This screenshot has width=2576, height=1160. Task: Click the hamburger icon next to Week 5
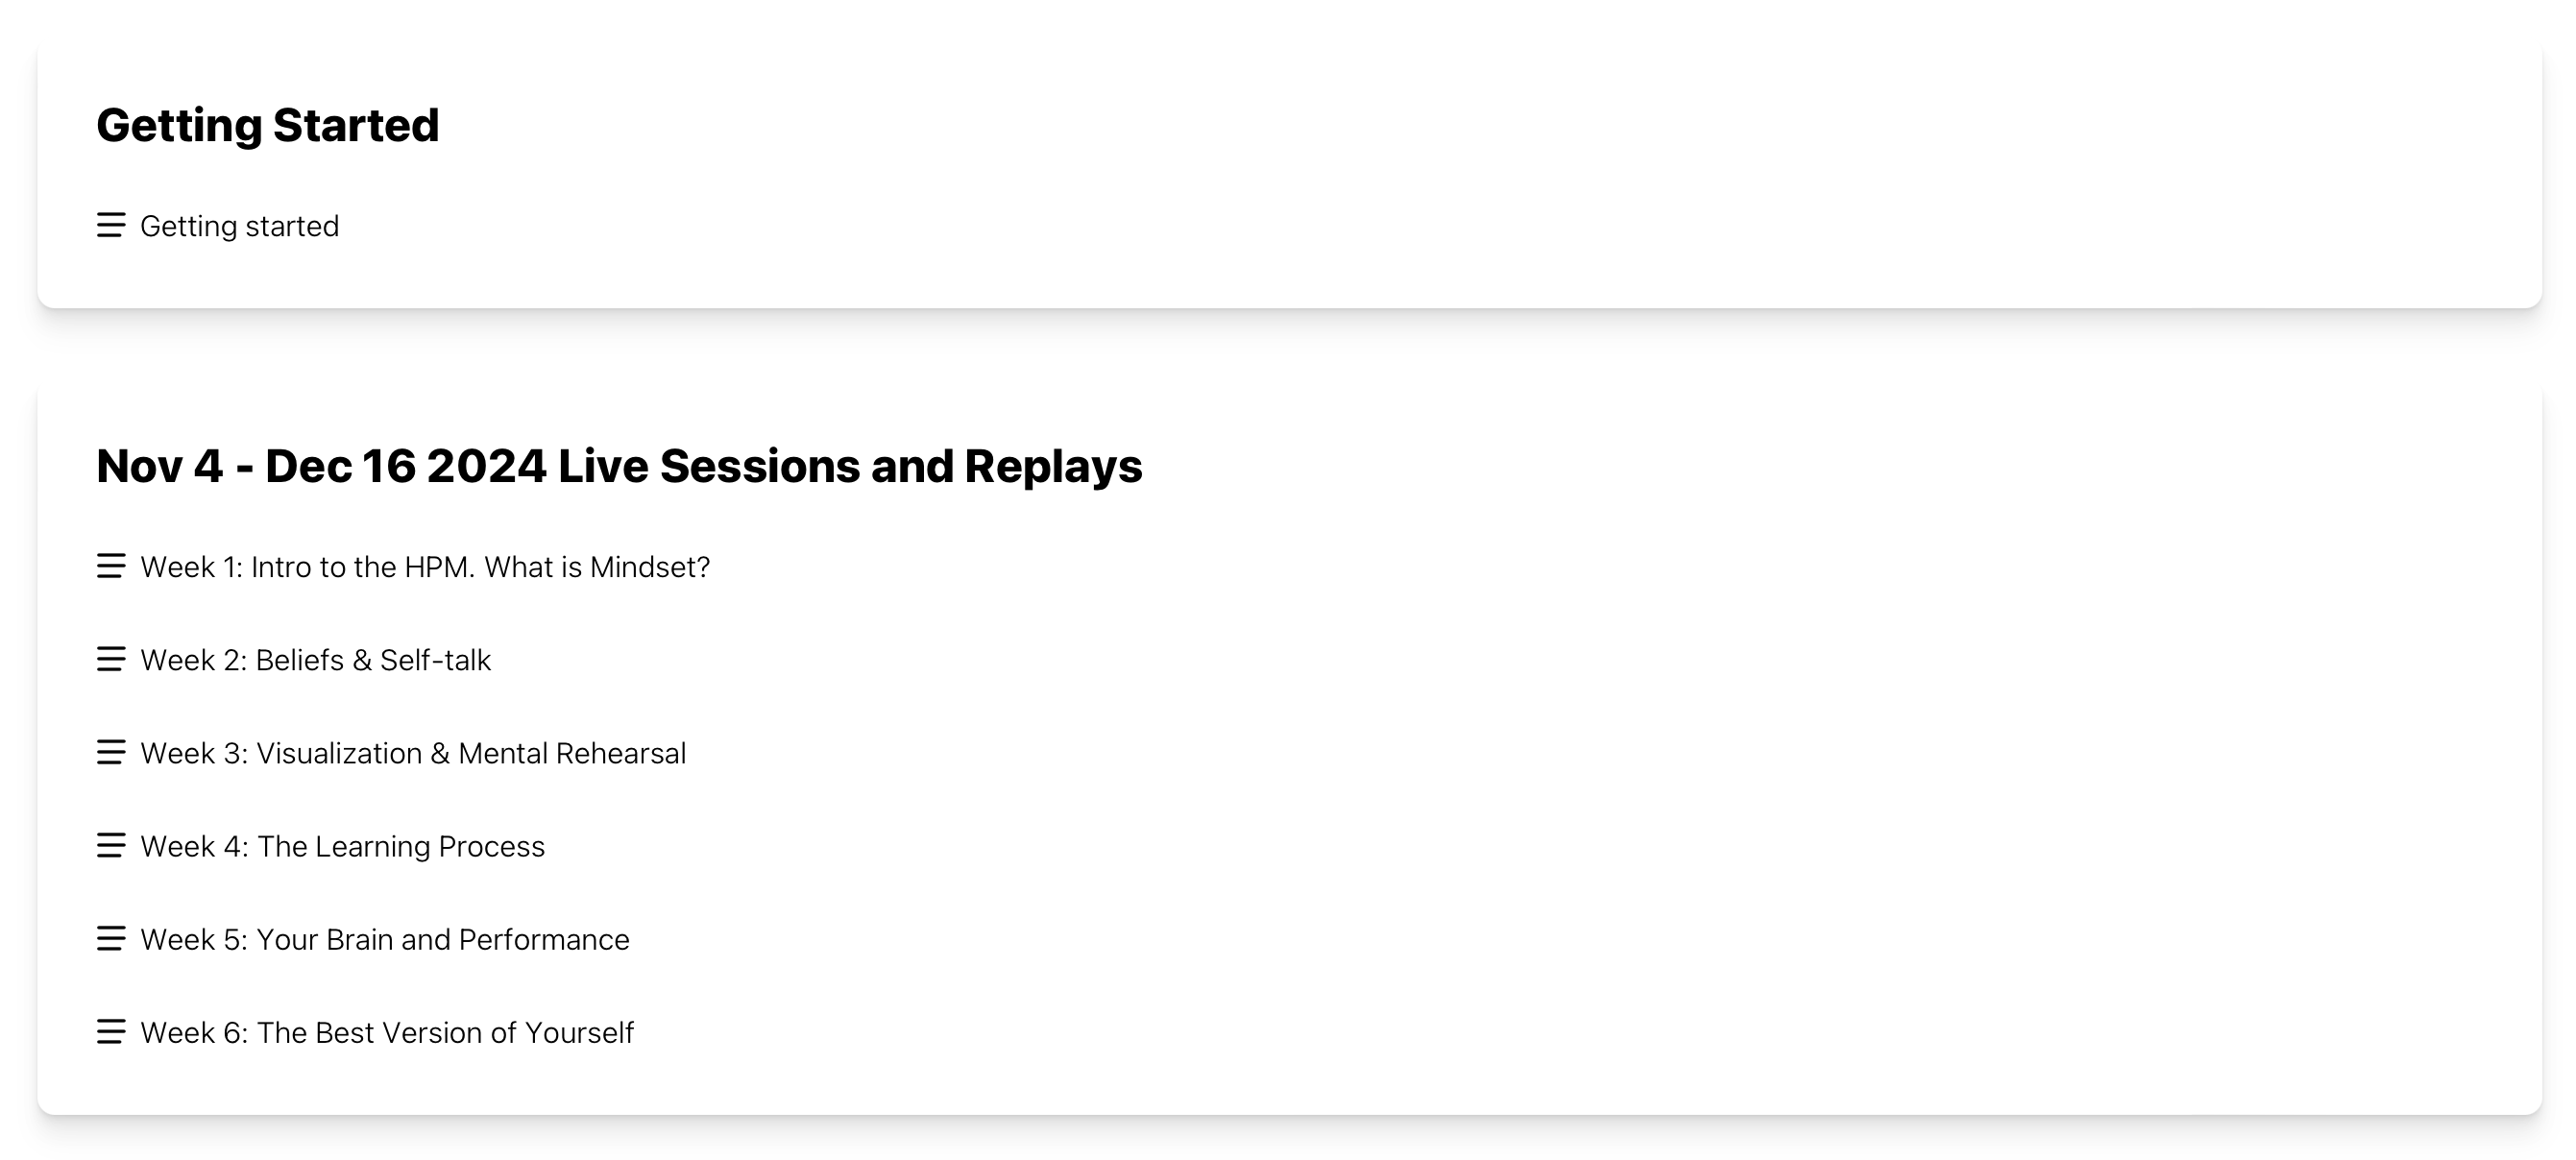[111, 939]
